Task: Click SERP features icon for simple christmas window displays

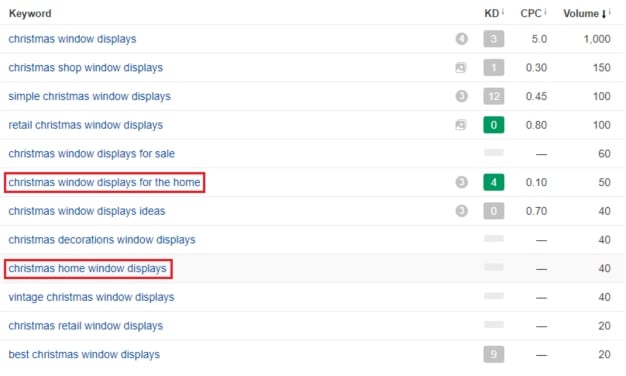Action: point(462,96)
